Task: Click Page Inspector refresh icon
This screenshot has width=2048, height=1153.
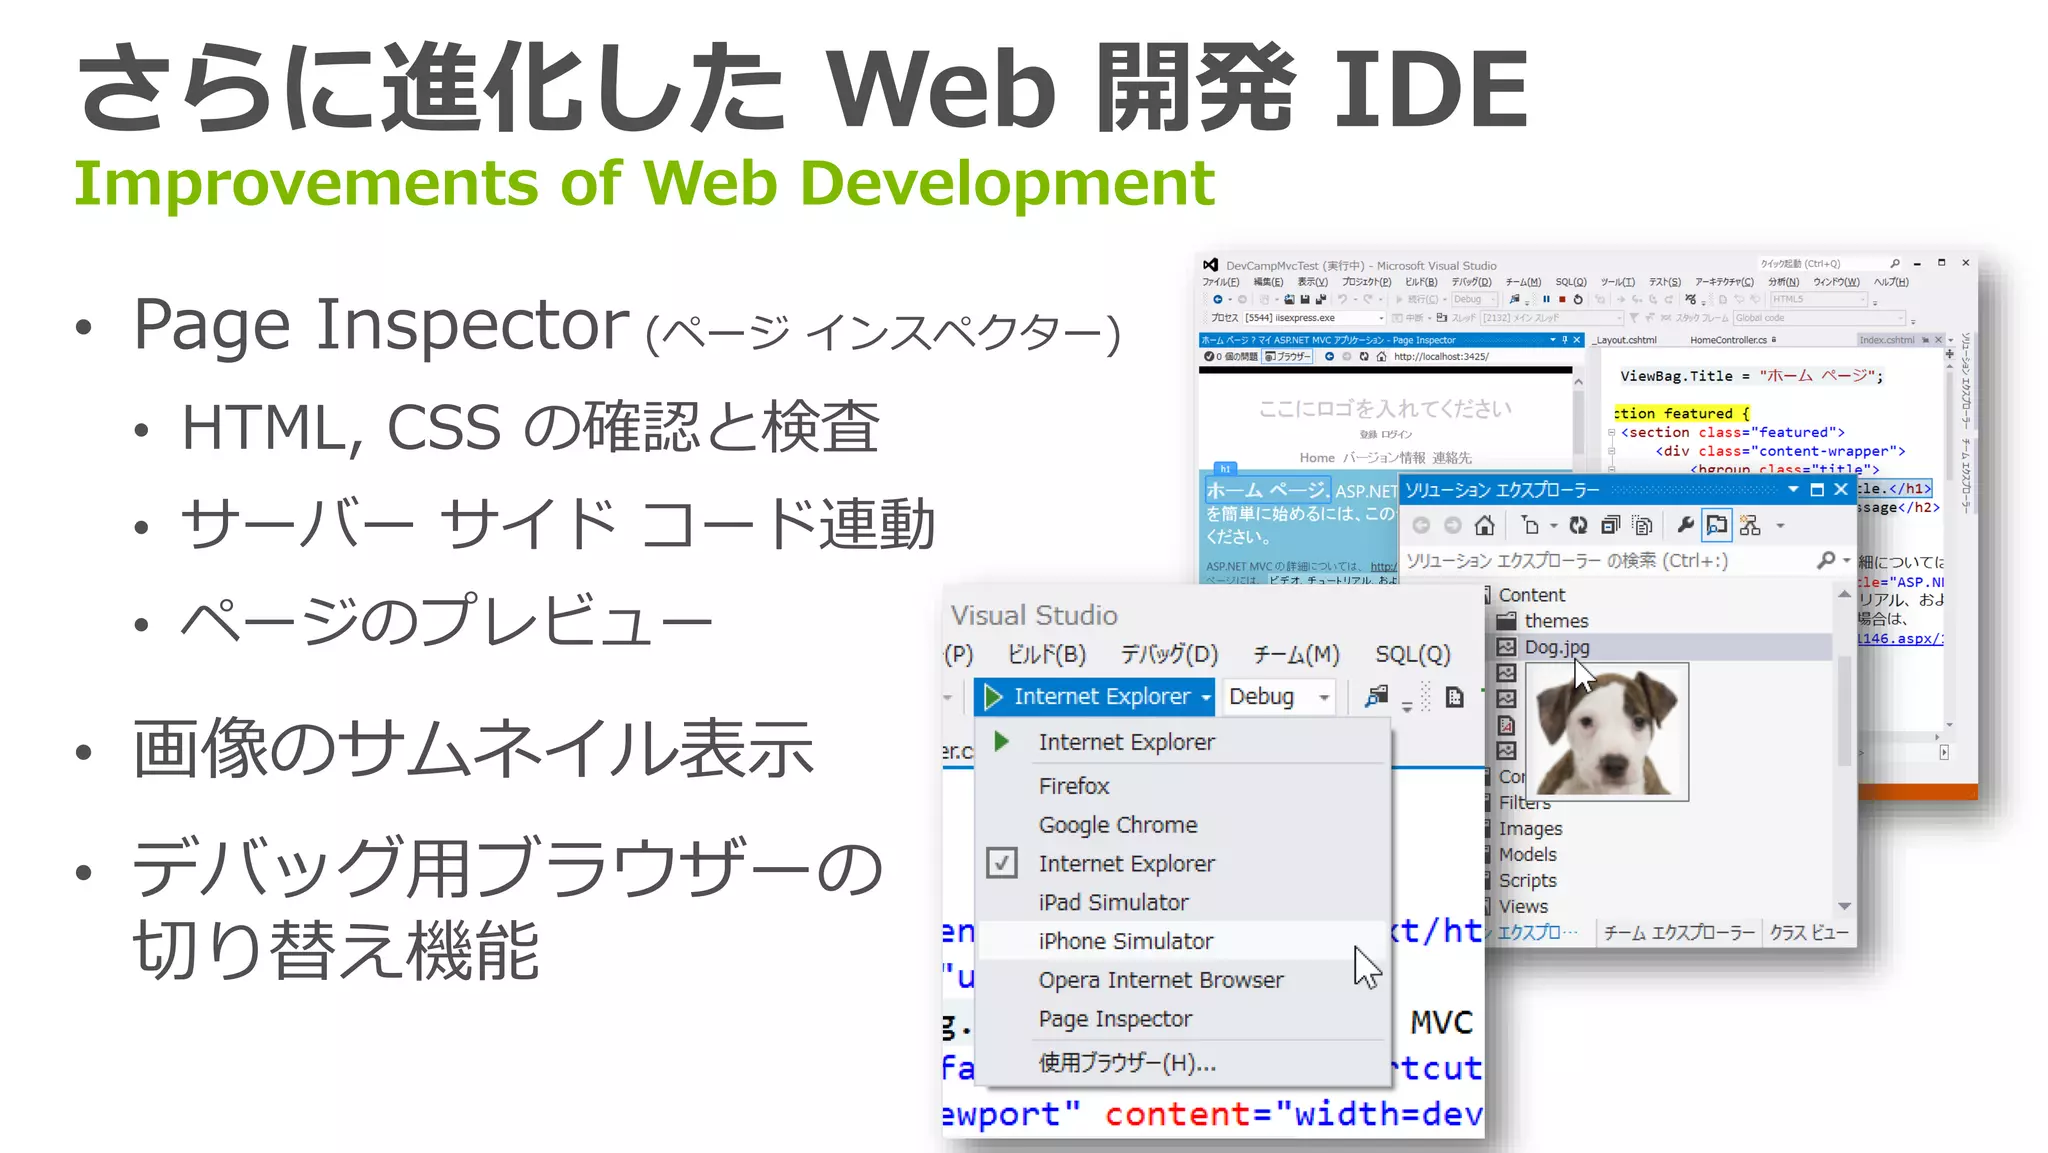Action: coord(1364,356)
